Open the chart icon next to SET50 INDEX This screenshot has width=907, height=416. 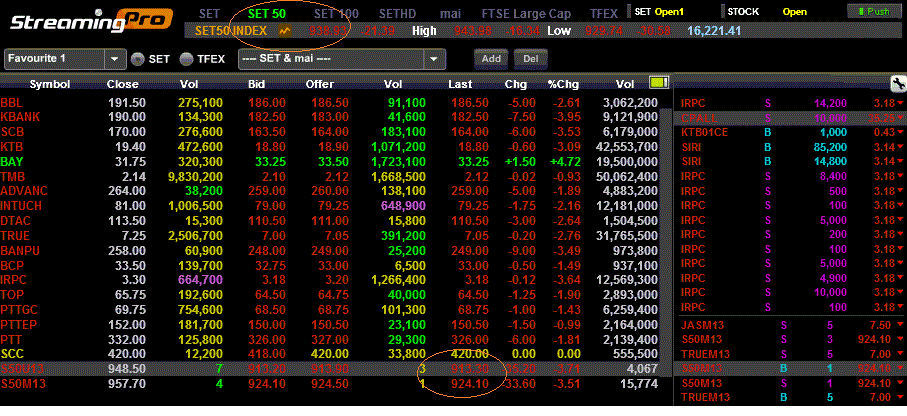click(x=285, y=31)
